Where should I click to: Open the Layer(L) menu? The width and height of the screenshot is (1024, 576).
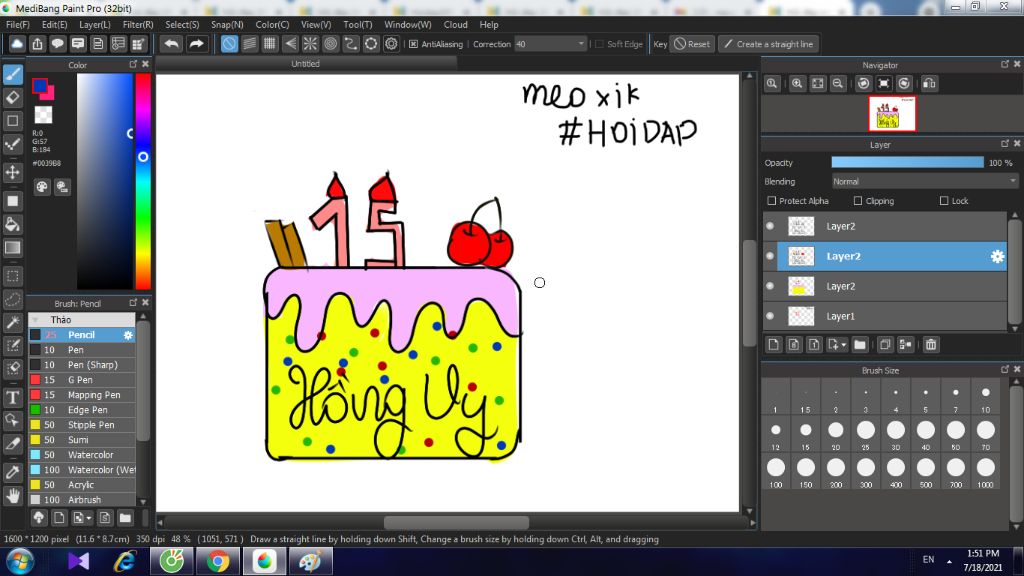(x=95, y=24)
